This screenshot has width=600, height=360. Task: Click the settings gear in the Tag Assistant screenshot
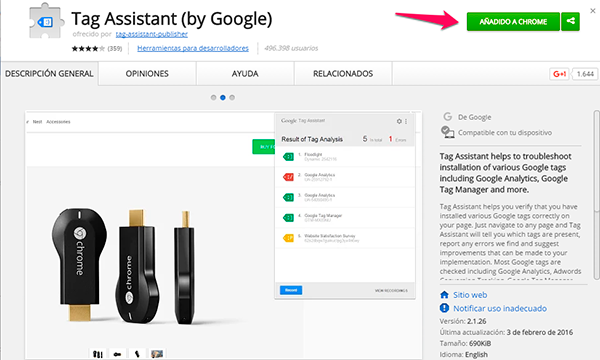point(399,121)
